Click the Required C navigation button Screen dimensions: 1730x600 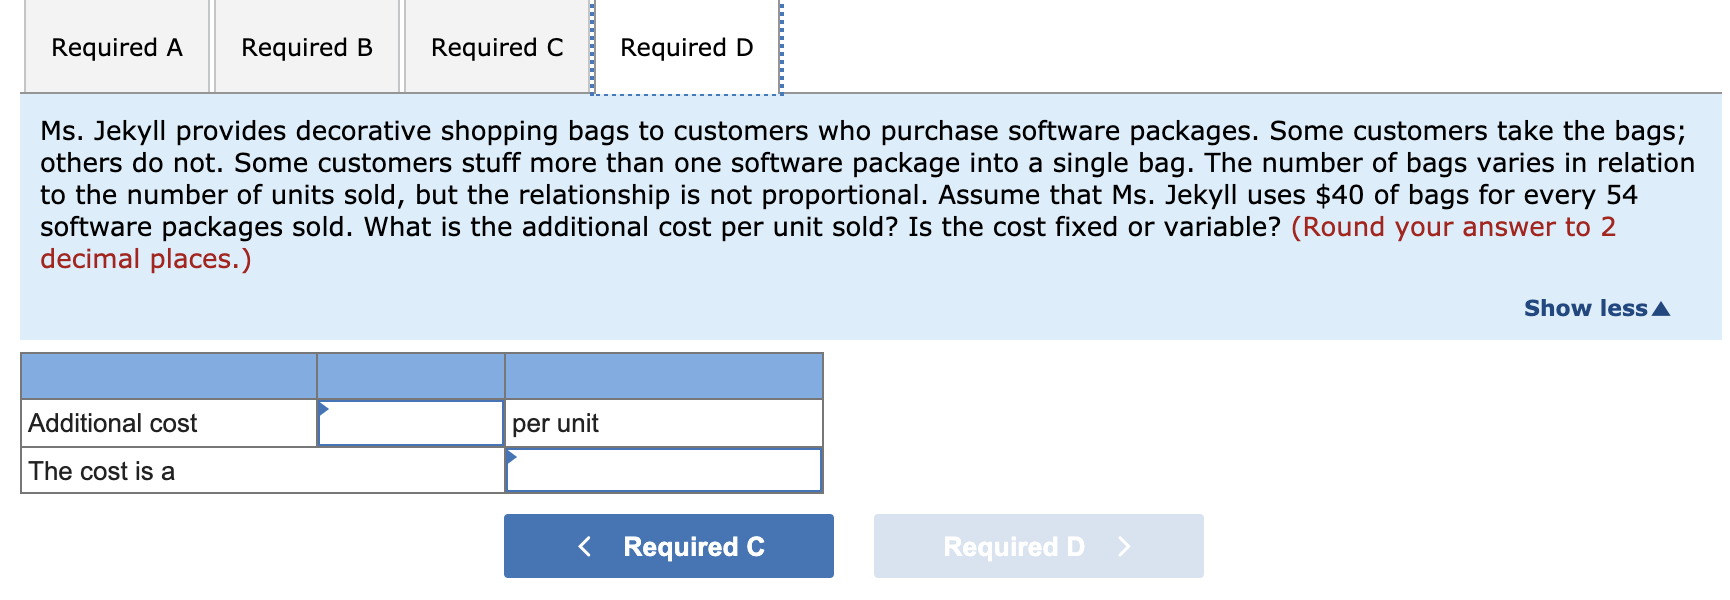668,546
